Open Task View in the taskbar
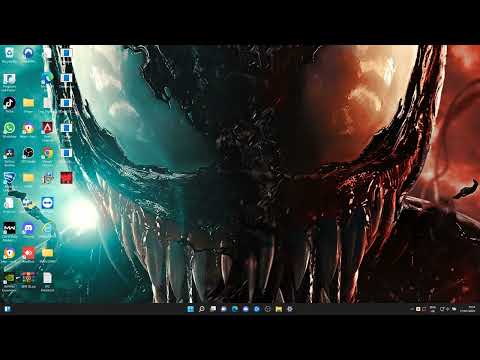Image resolution: width=480 pixels, height=360 pixels. click(213, 309)
